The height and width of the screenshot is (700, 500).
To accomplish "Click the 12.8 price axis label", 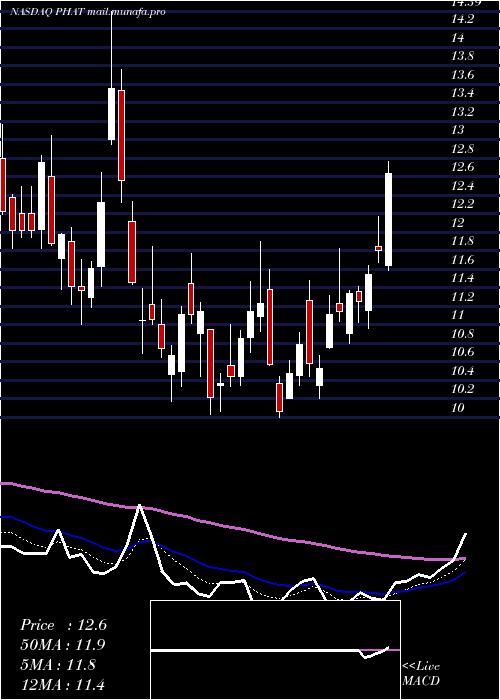I will pos(462,149).
